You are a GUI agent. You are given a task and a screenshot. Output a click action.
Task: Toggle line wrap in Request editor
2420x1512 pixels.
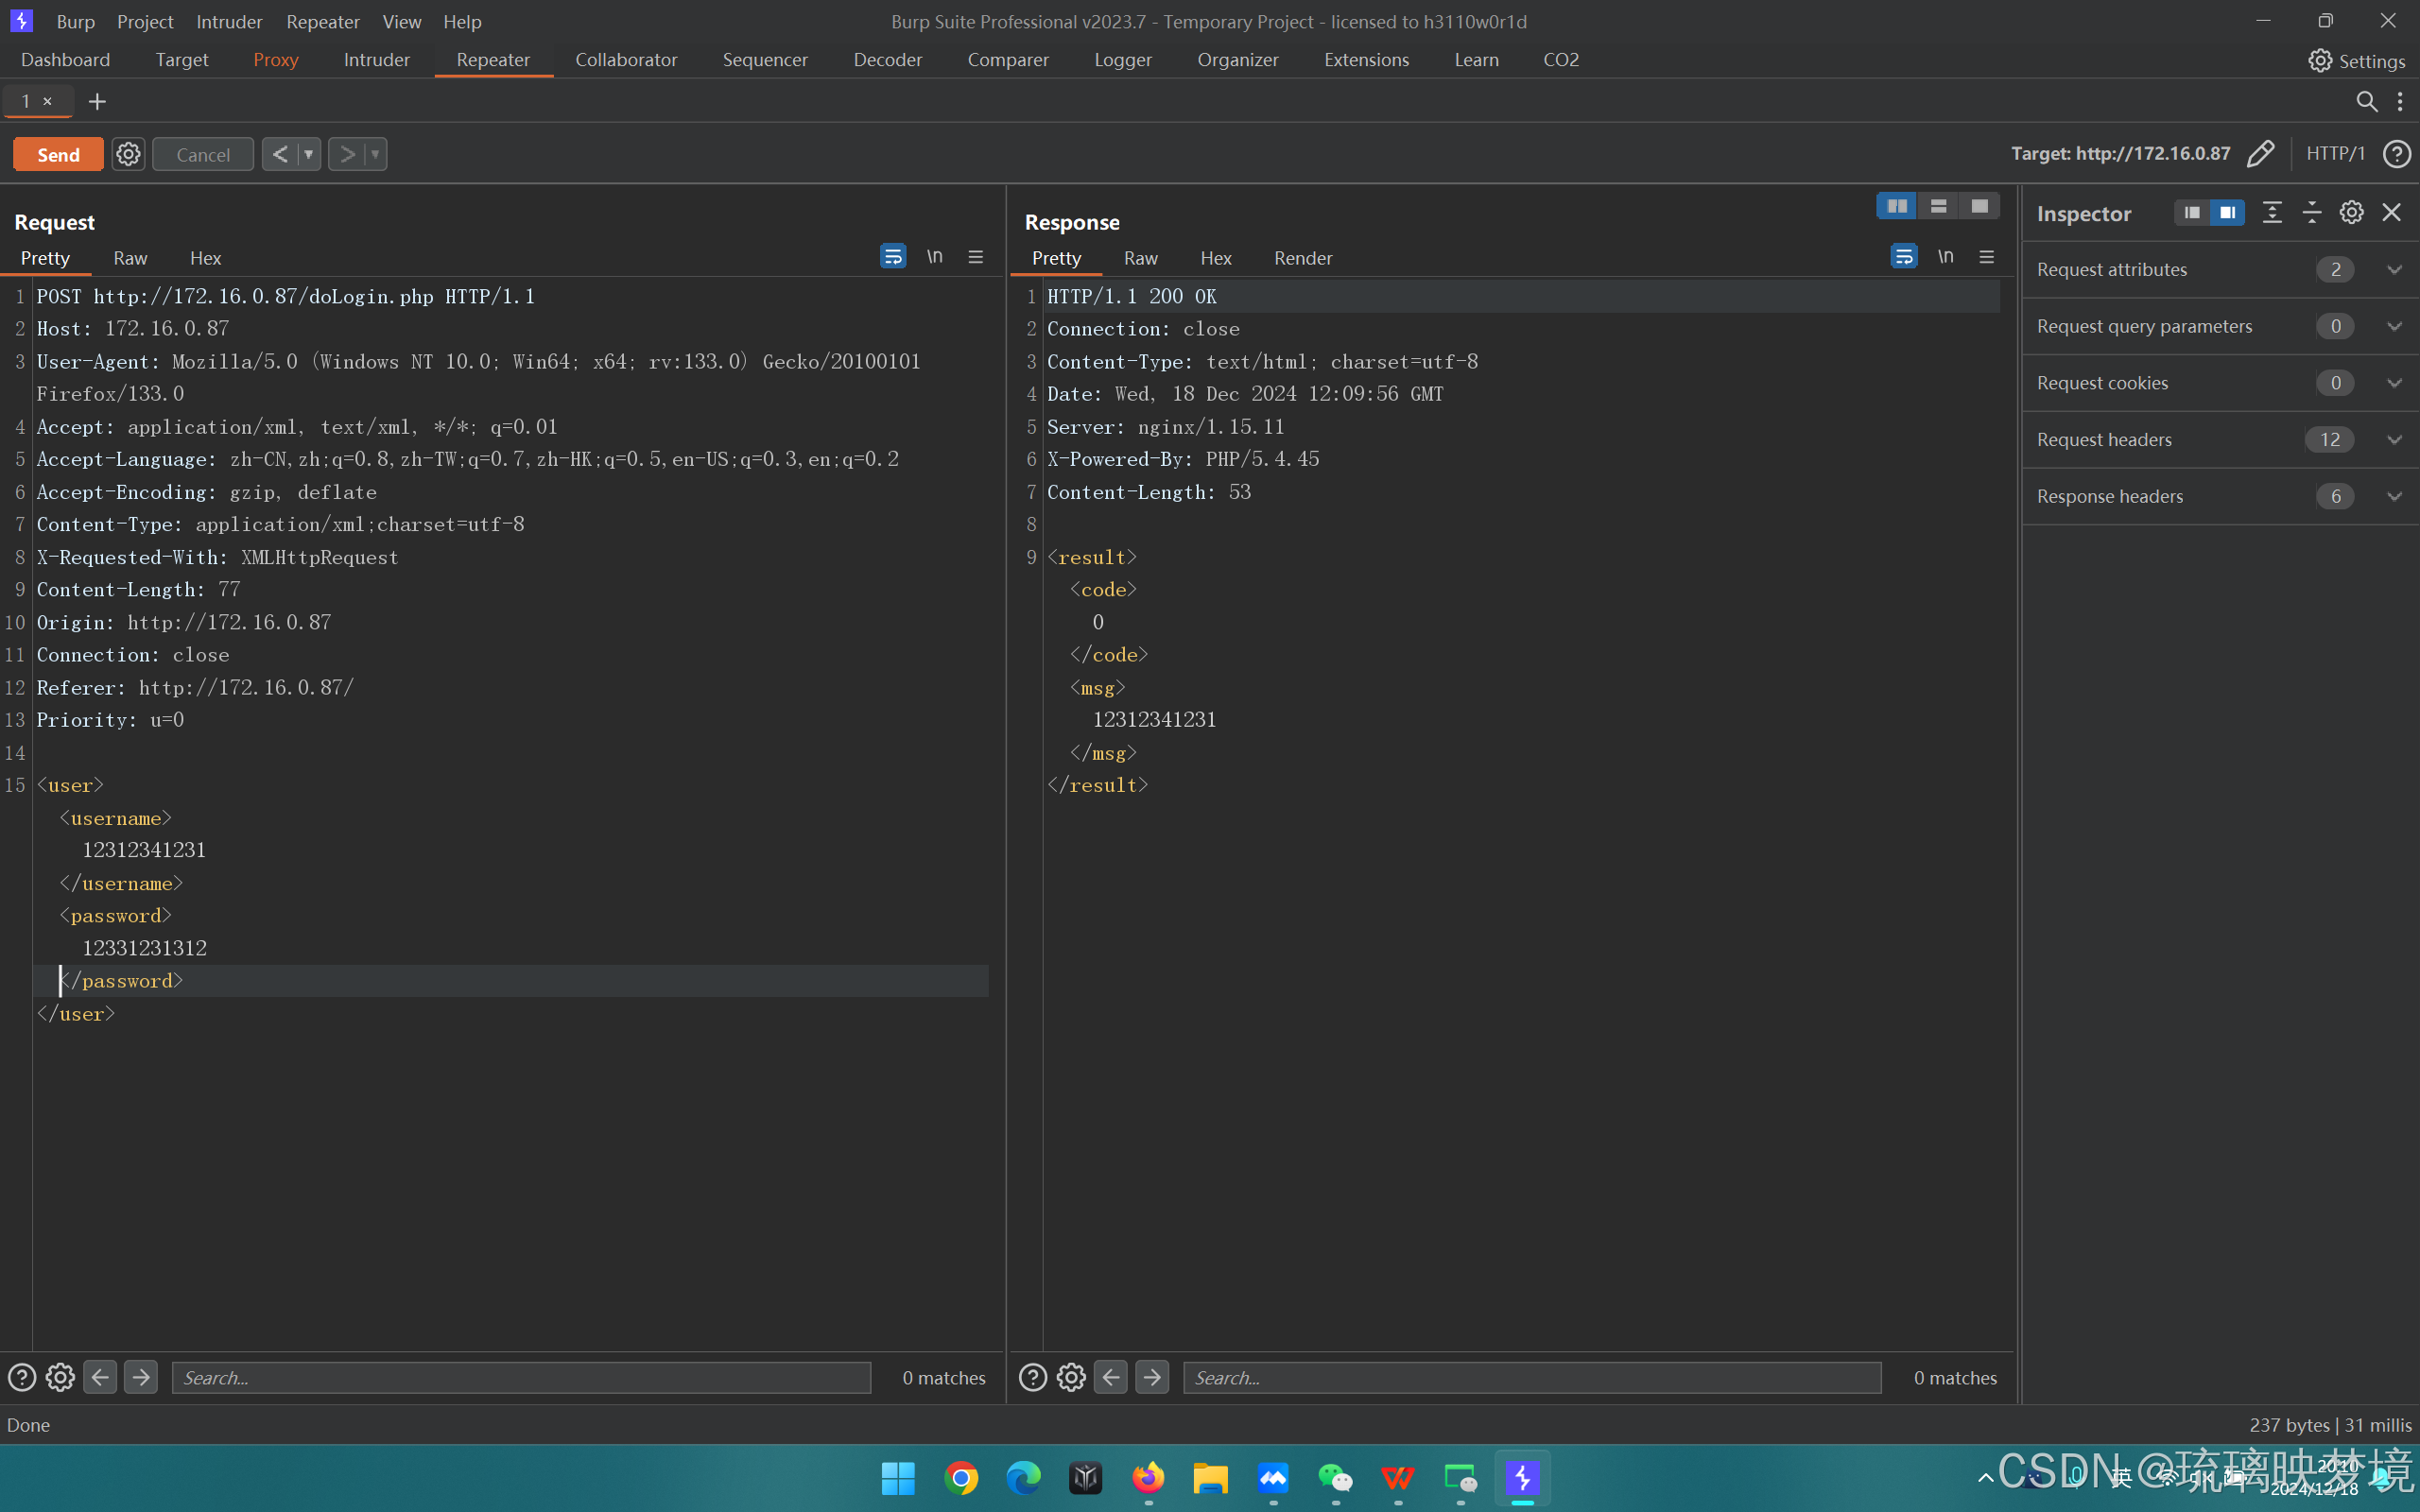tap(892, 257)
